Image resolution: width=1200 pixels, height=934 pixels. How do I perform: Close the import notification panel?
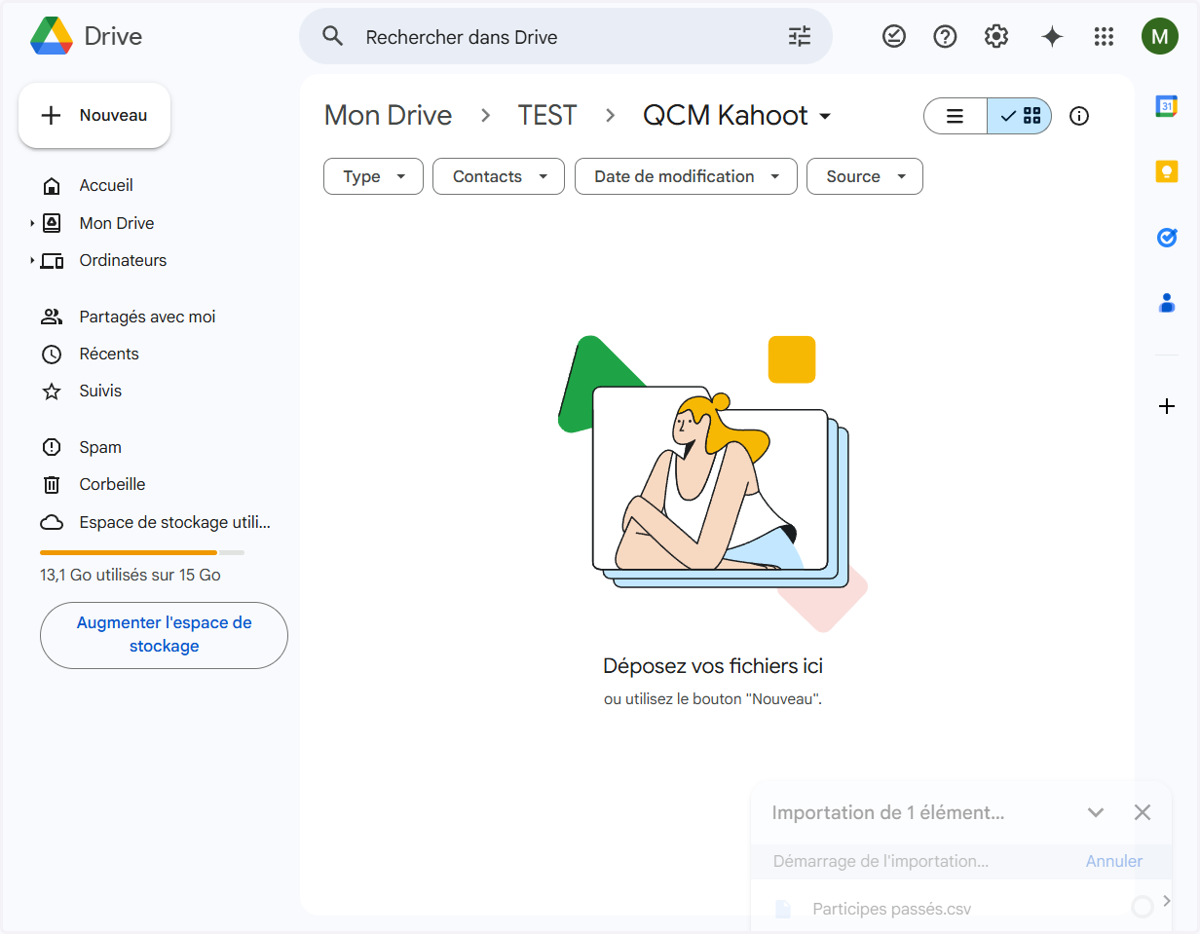(x=1143, y=812)
